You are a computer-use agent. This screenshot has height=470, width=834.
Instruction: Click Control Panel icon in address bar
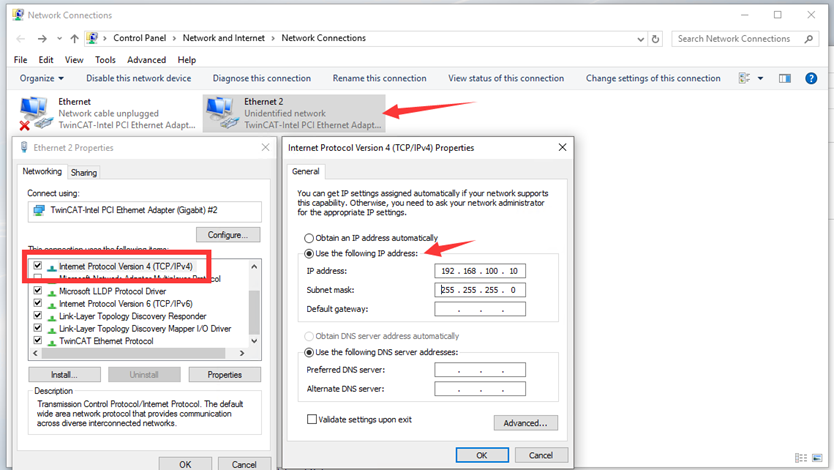(x=92, y=38)
